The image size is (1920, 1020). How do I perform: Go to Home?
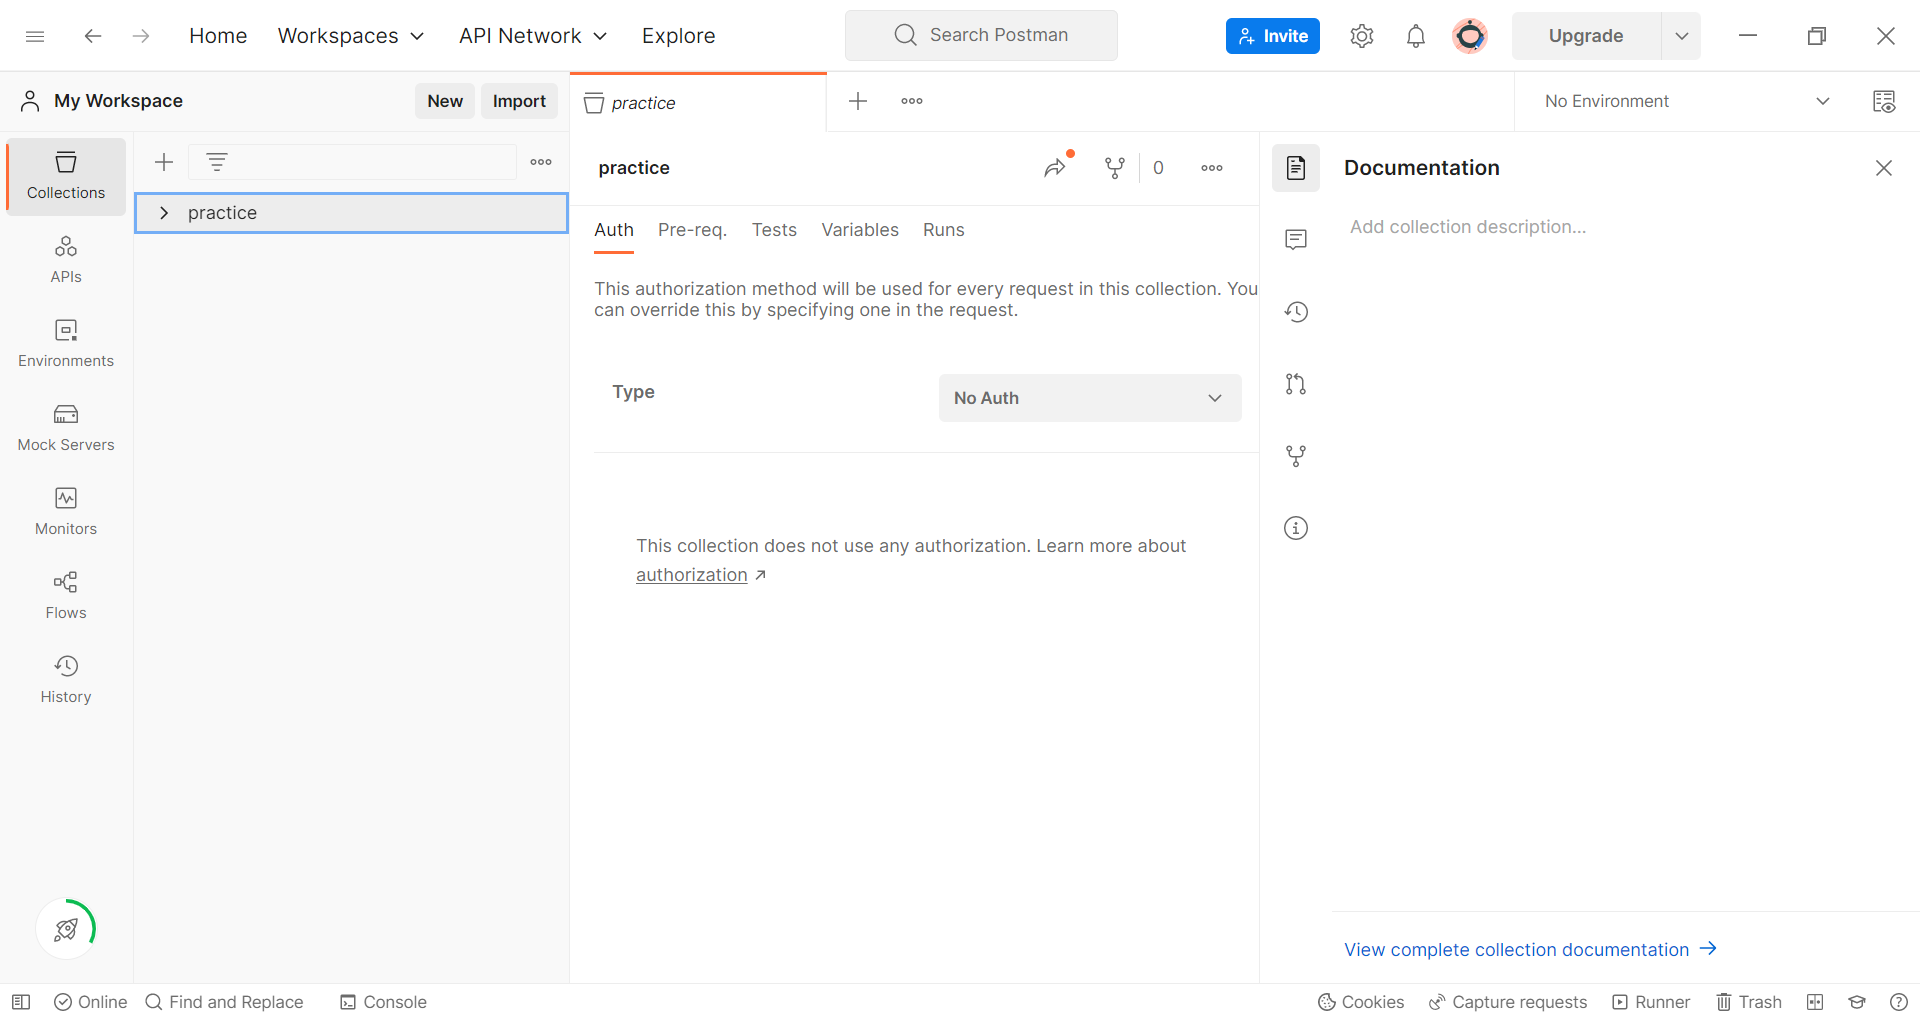coord(218,36)
